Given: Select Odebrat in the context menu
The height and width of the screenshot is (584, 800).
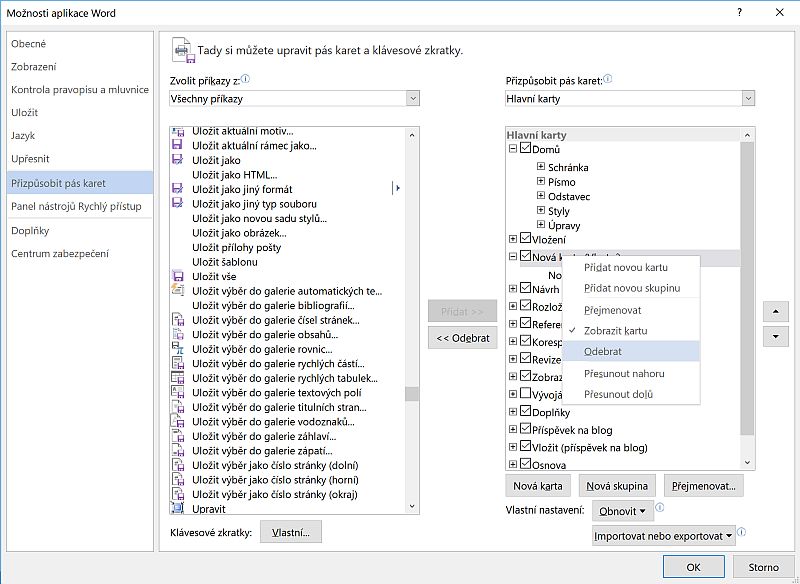Looking at the screenshot, I should (x=631, y=351).
